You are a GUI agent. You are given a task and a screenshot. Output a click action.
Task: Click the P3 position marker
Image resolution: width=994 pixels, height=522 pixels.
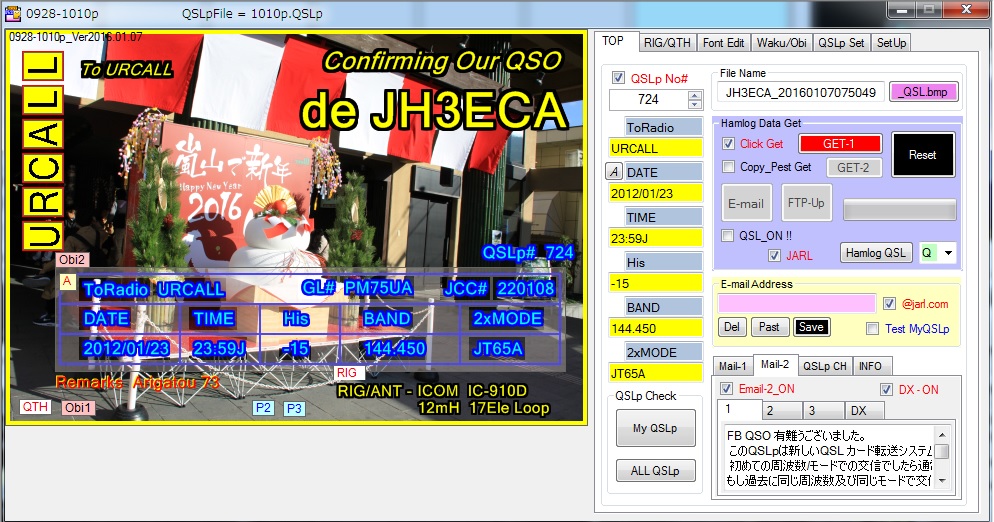[294, 408]
